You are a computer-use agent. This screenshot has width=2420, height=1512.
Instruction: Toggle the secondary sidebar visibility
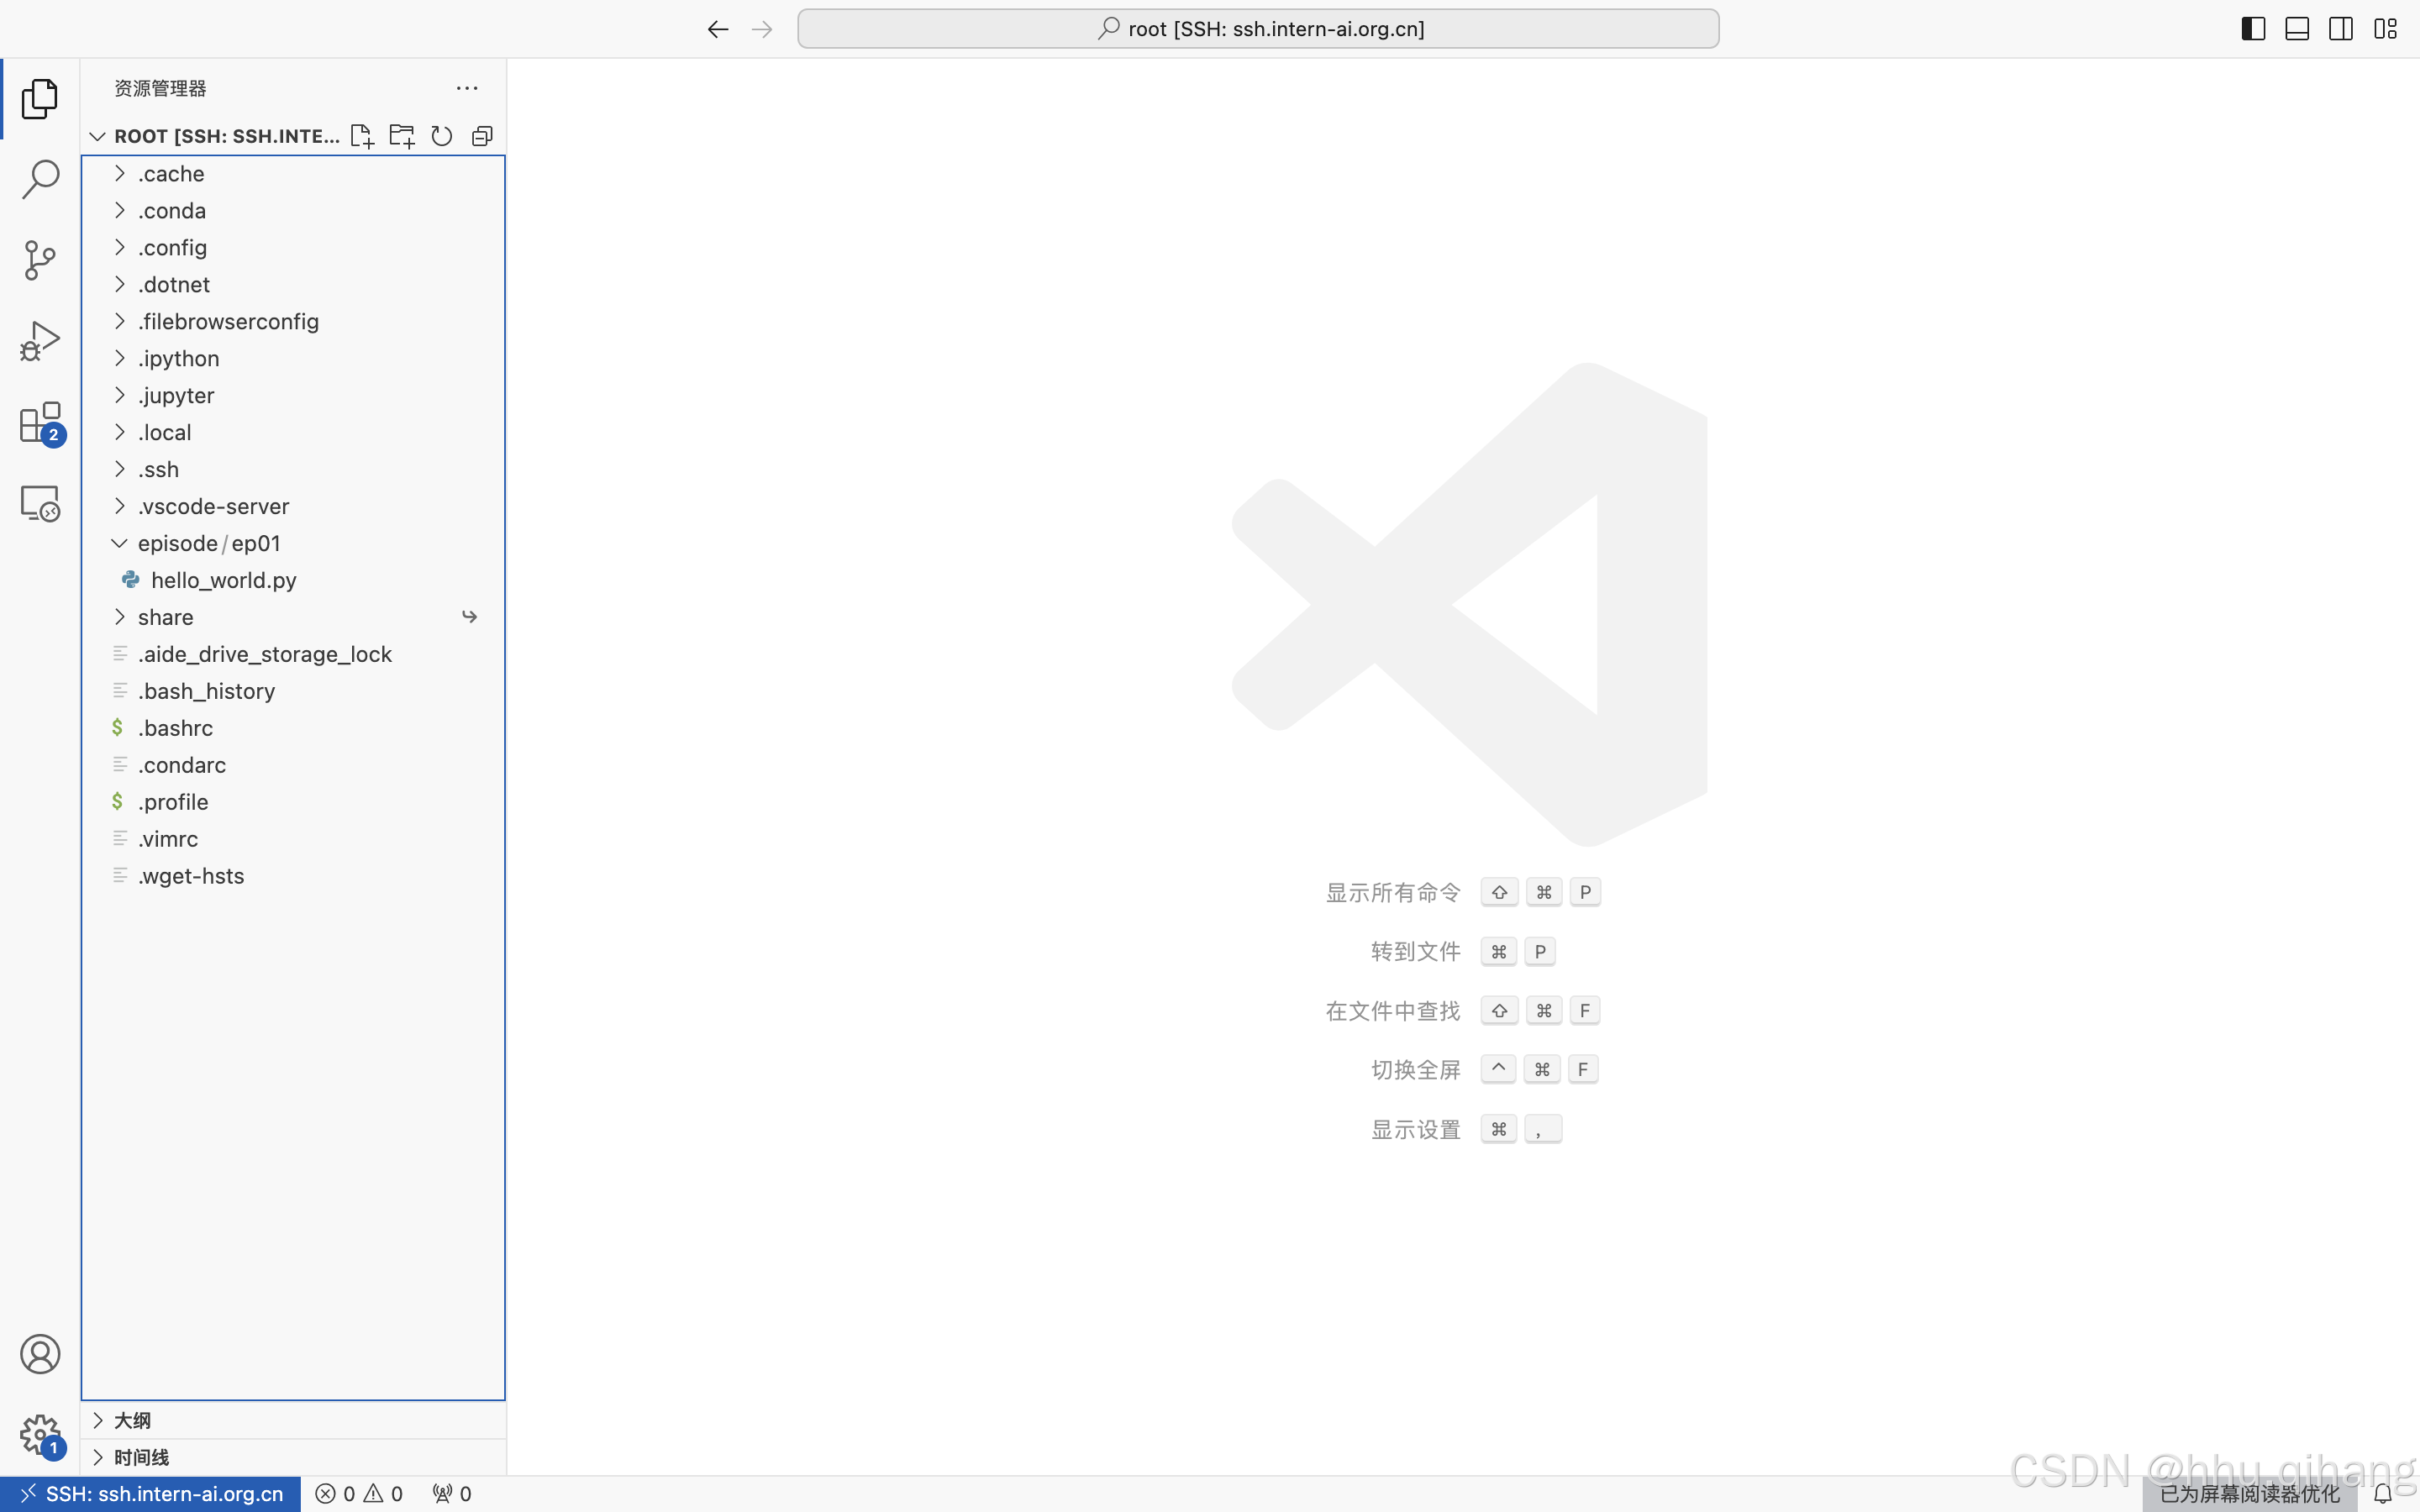pyautogui.click(x=2341, y=29)
